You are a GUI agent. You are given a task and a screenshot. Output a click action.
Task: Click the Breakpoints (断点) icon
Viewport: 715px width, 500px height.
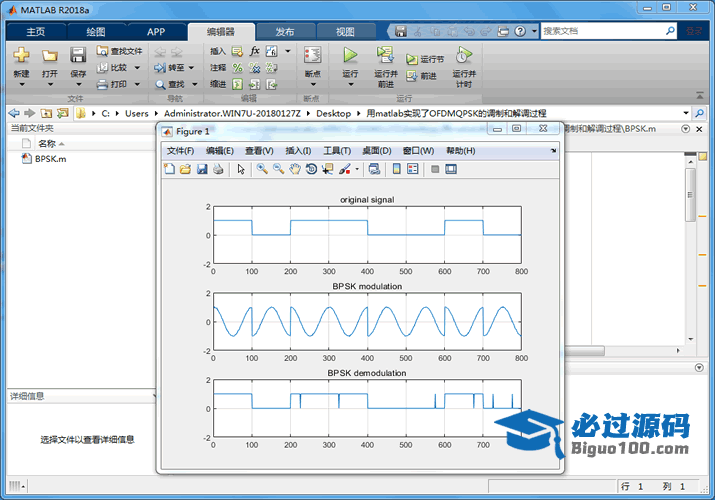click(x=312, y=55)
